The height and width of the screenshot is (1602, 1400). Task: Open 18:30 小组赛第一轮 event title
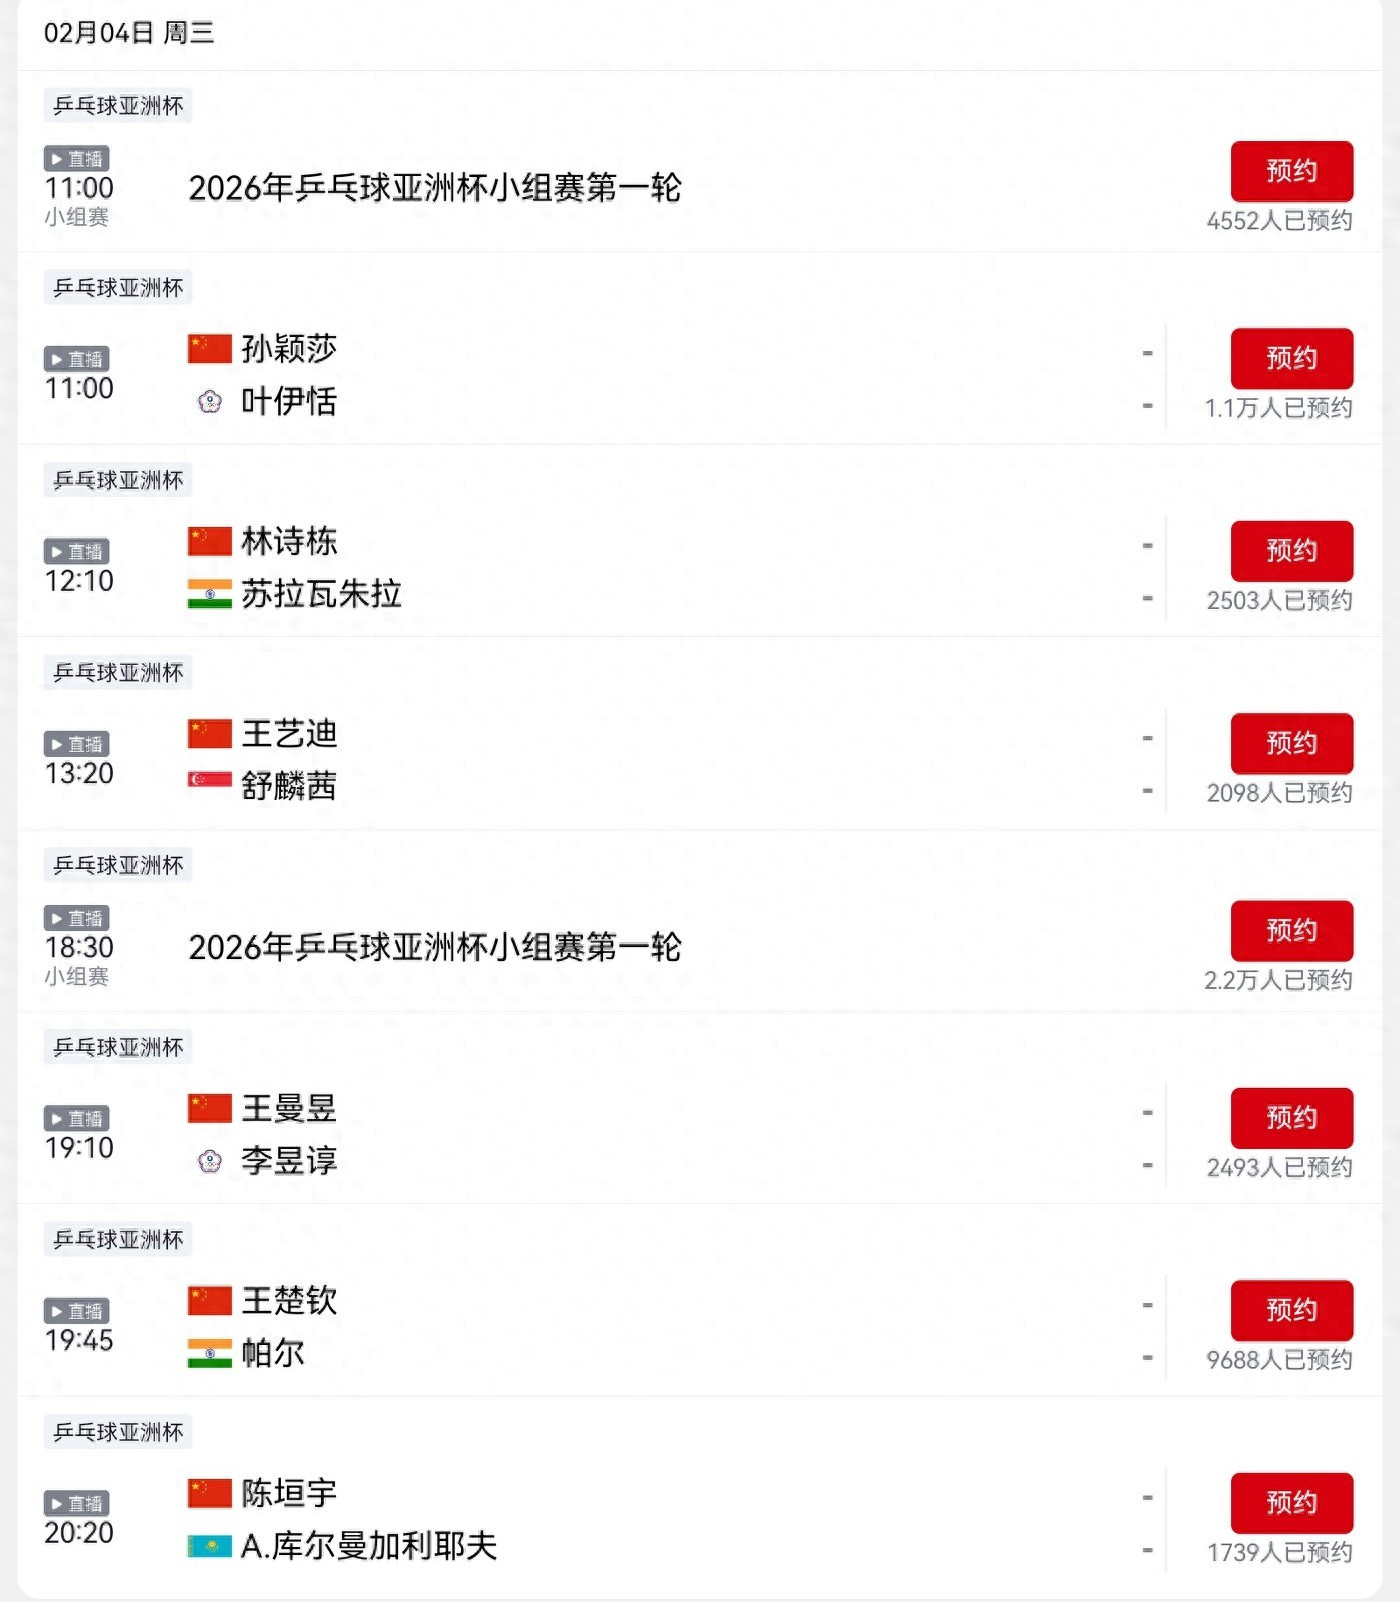[x=435, y=947]
